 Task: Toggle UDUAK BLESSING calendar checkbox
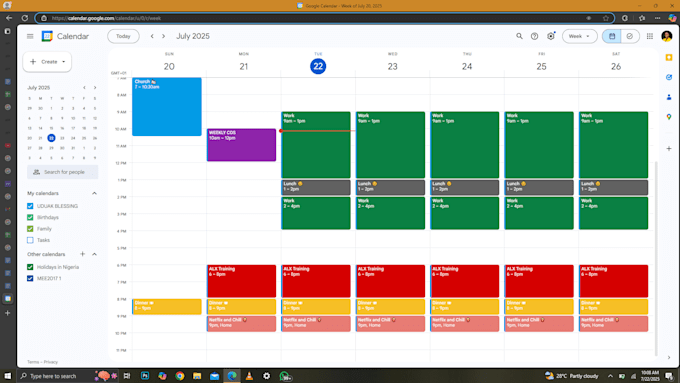[30, 206]
